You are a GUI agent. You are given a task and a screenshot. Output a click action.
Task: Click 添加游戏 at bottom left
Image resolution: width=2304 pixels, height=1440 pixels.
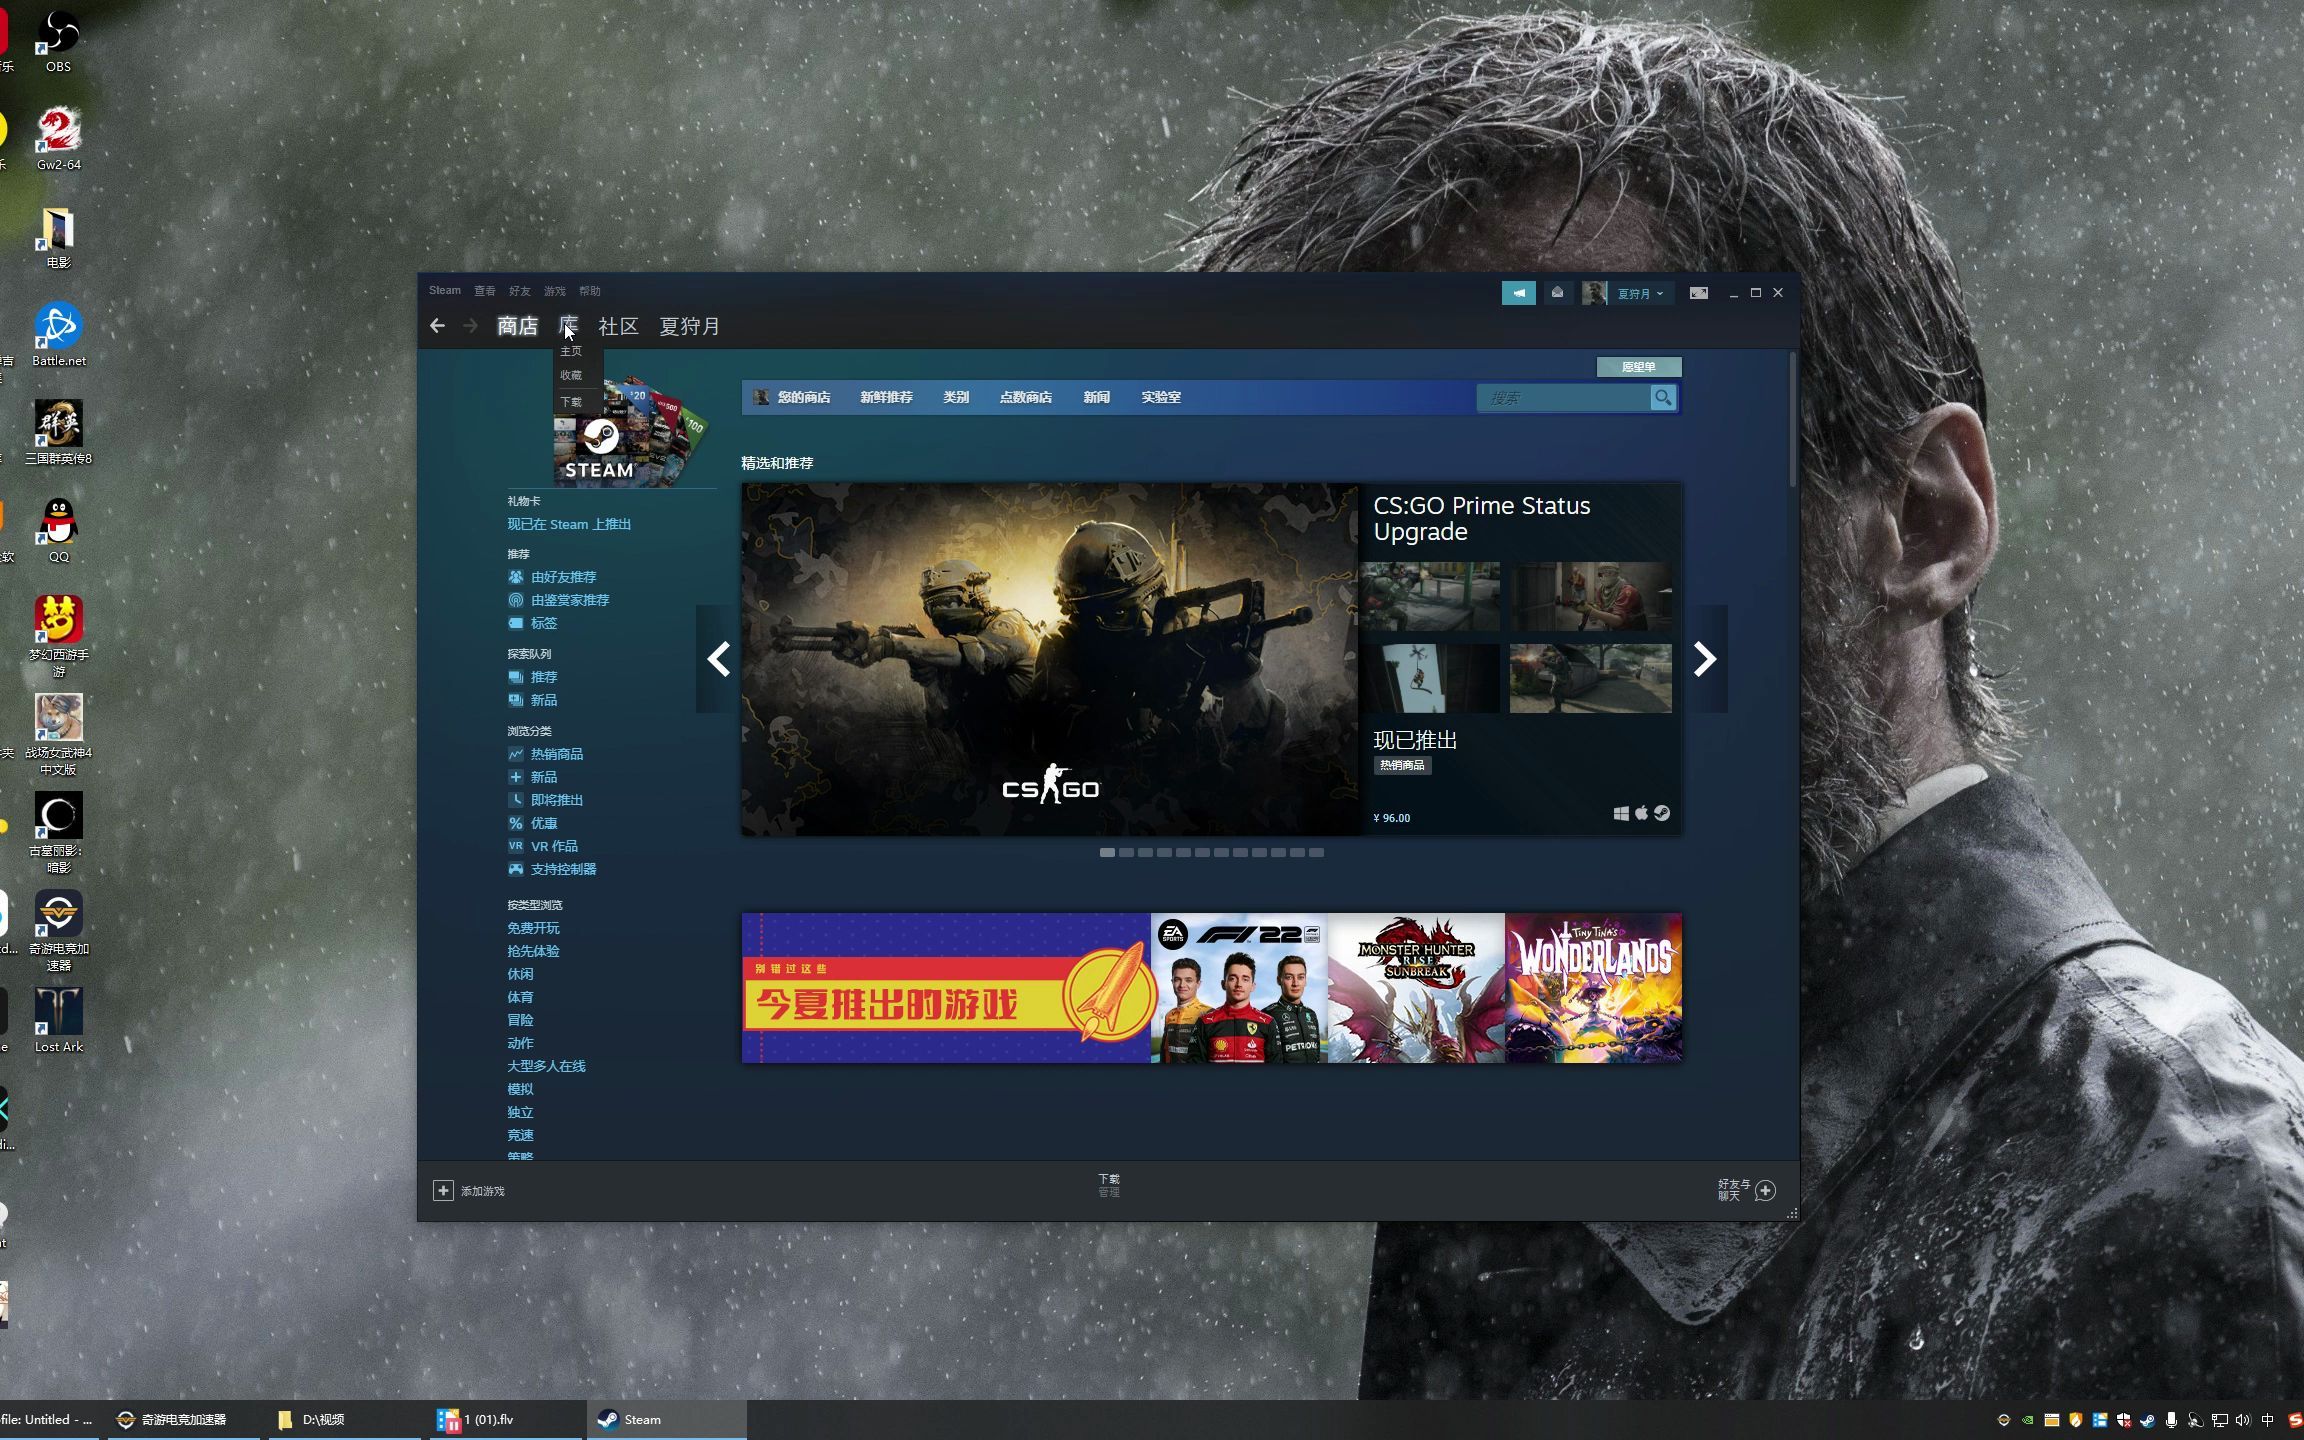[x=482, y=1191]
